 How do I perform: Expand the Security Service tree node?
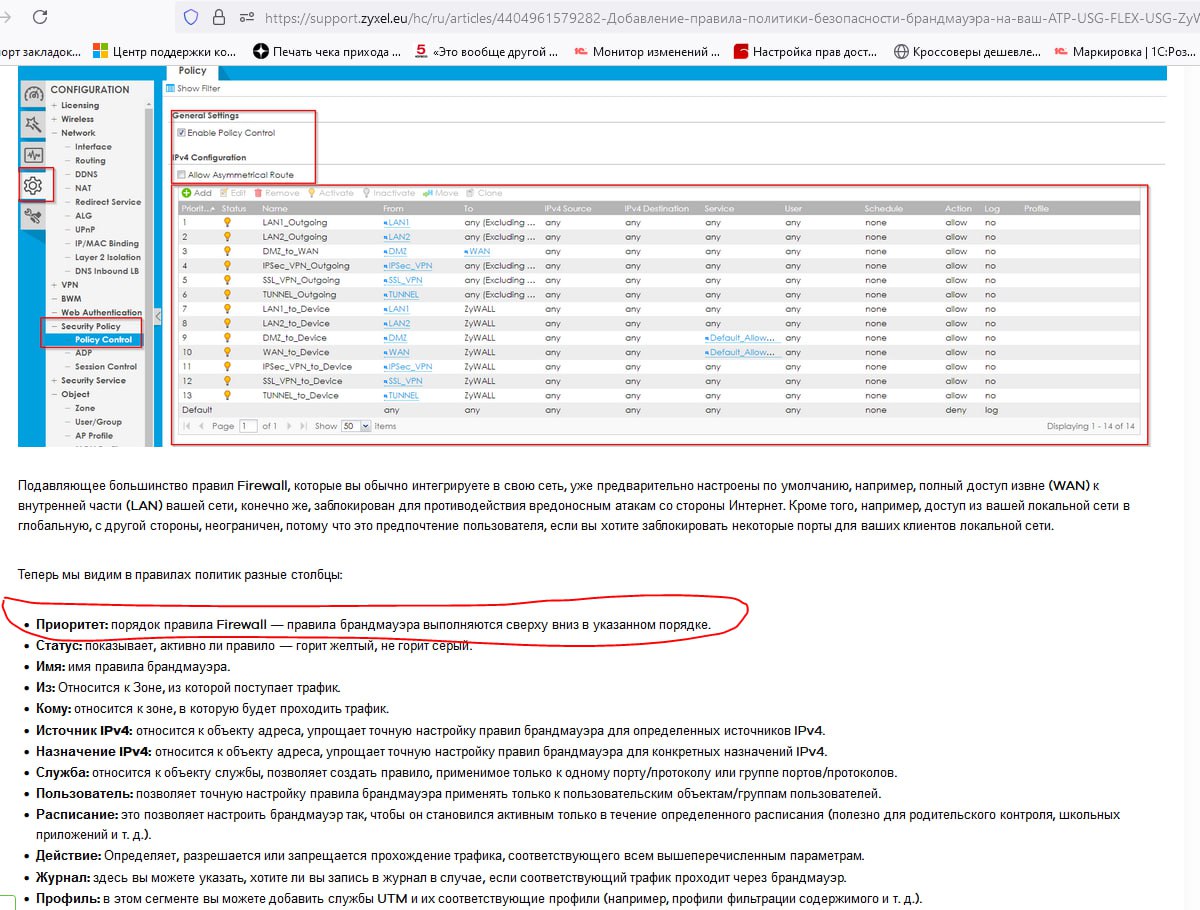(x=55, y=381)
